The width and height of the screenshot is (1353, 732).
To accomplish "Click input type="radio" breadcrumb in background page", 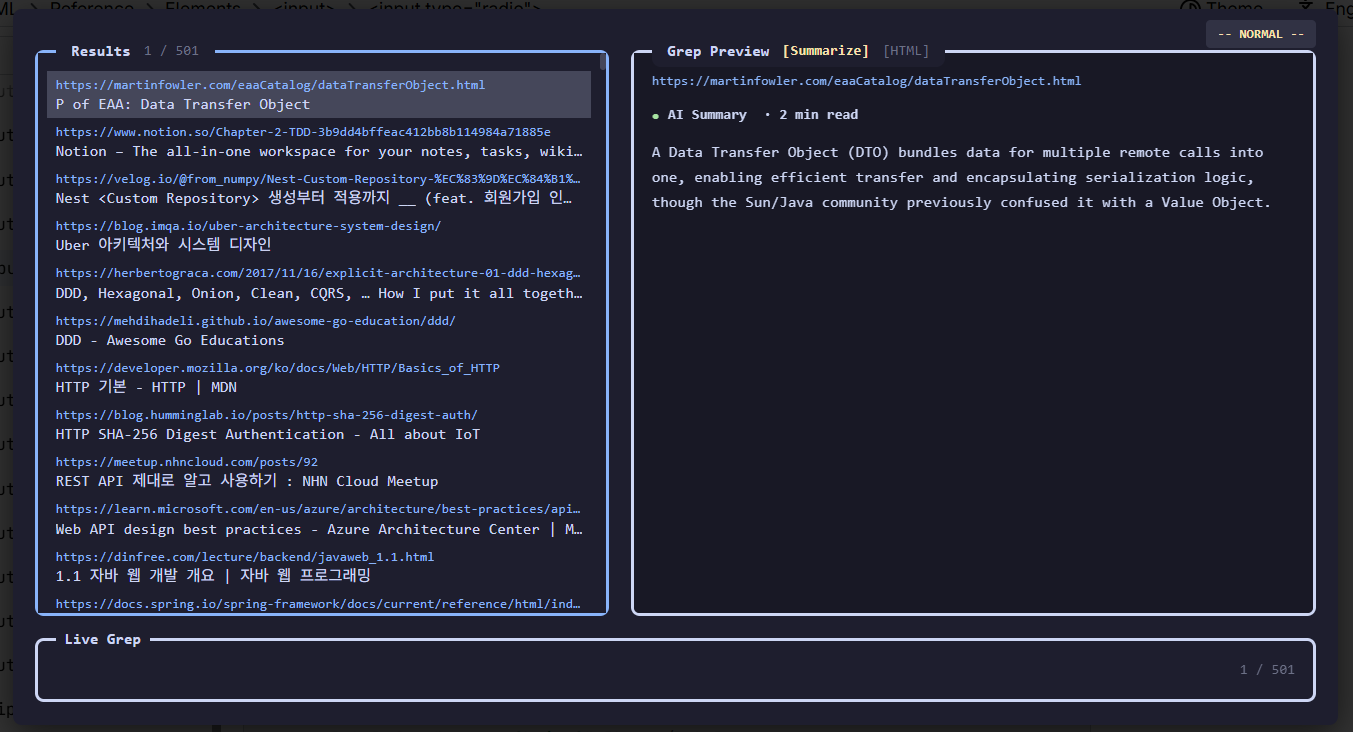I will [x=455, y=8].
